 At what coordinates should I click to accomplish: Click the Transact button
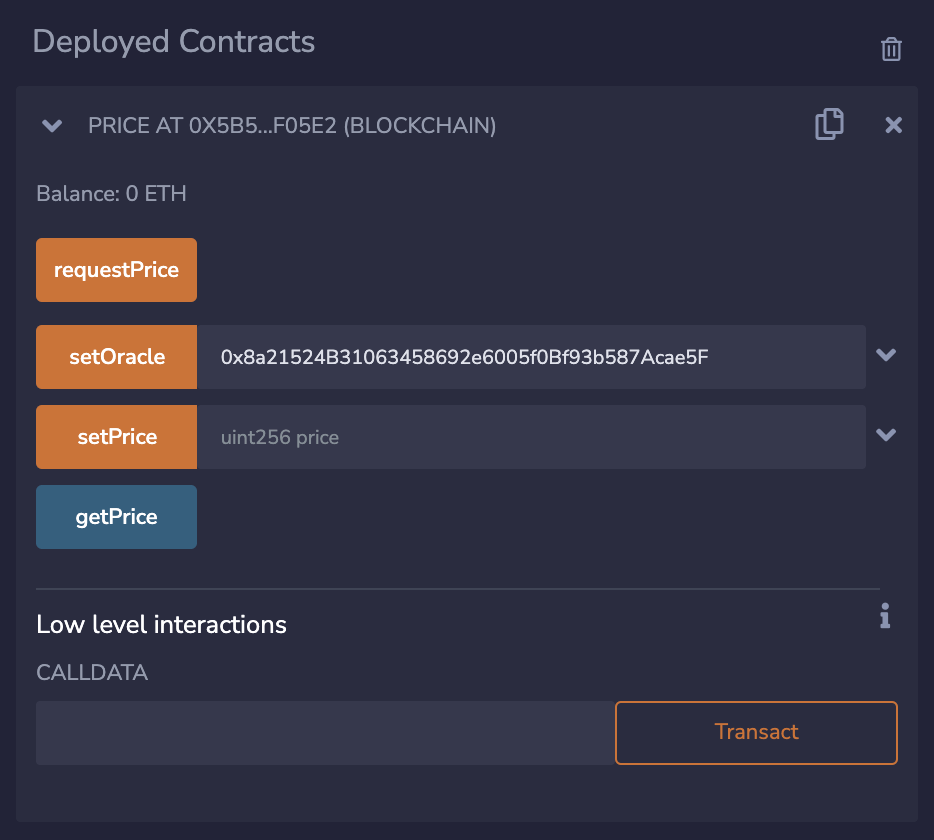pos(756,732)
